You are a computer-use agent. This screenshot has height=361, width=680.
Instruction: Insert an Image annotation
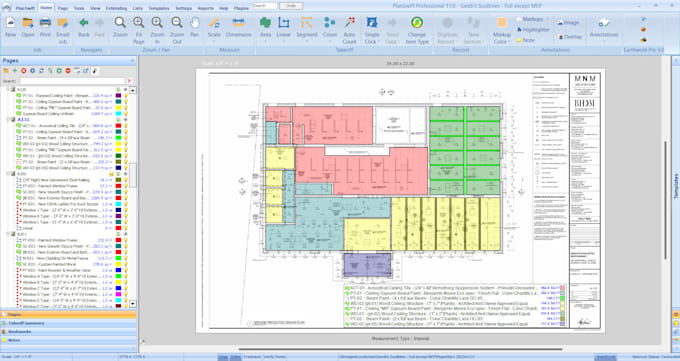568,23
